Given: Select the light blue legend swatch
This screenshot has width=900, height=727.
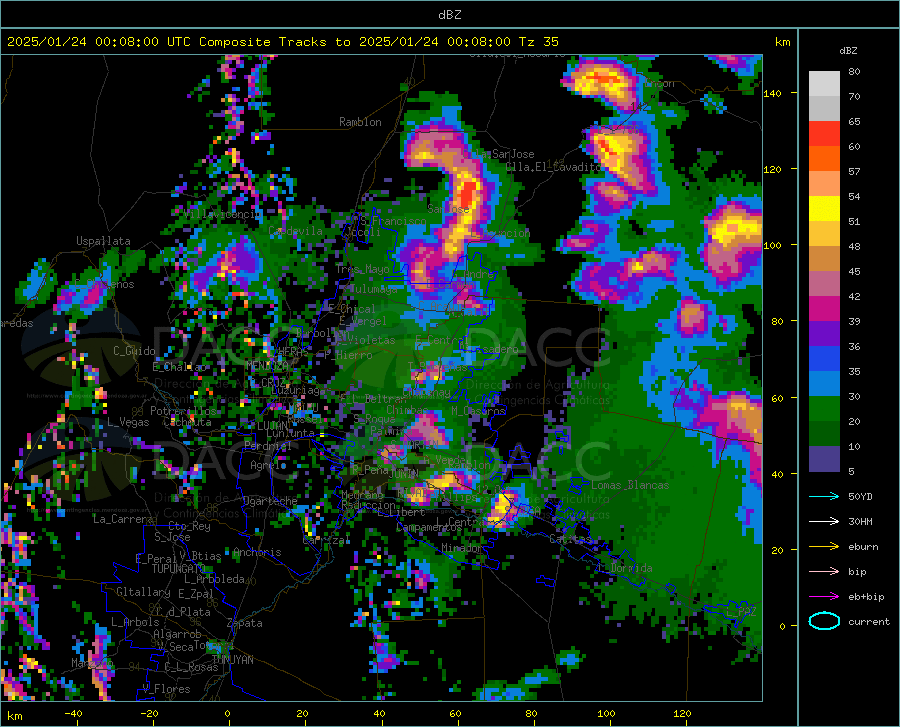Looking at the screenshot, I should 824,384.
